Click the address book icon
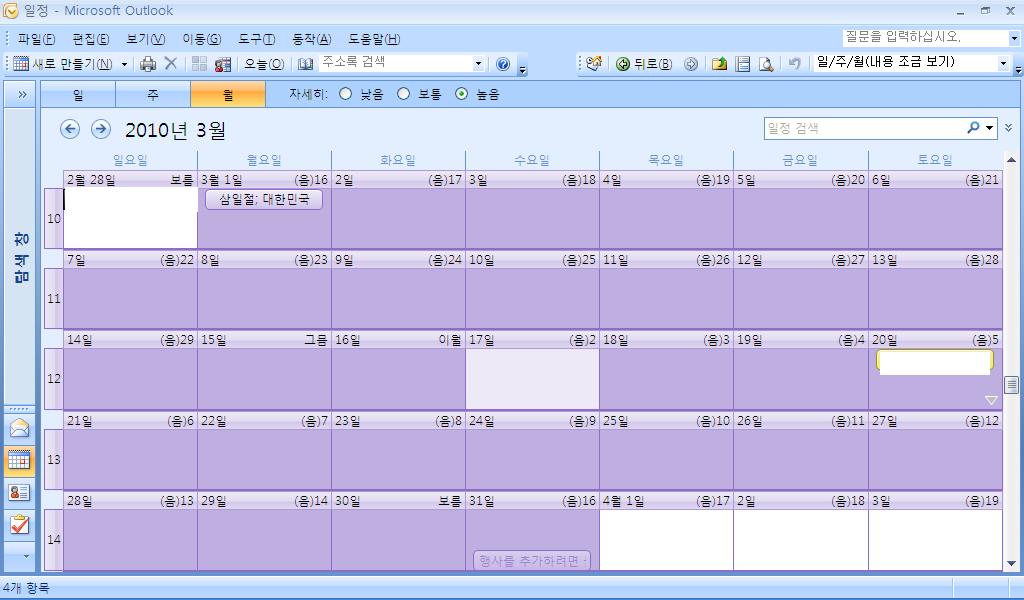The height and width of the screenshot is (600, 1024). click(x=306, y=64)
